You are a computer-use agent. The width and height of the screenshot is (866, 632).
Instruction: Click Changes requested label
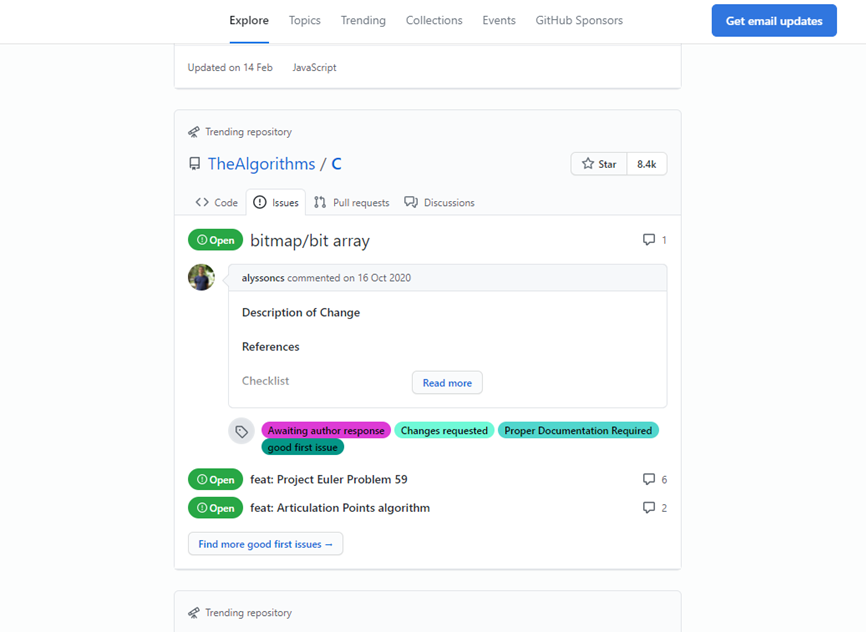point(444,430)
